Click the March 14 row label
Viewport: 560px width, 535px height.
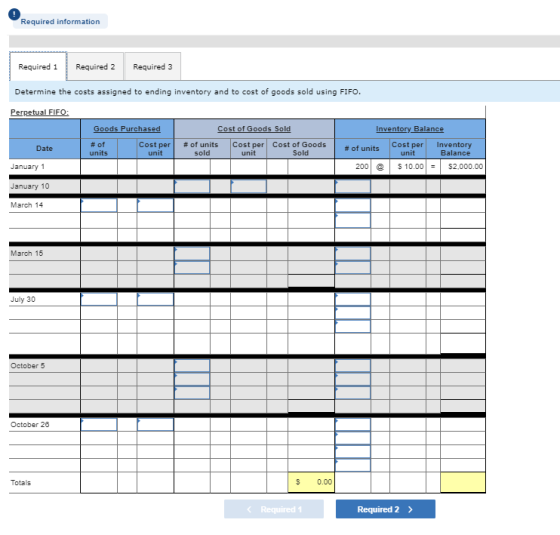pos(27,205)
